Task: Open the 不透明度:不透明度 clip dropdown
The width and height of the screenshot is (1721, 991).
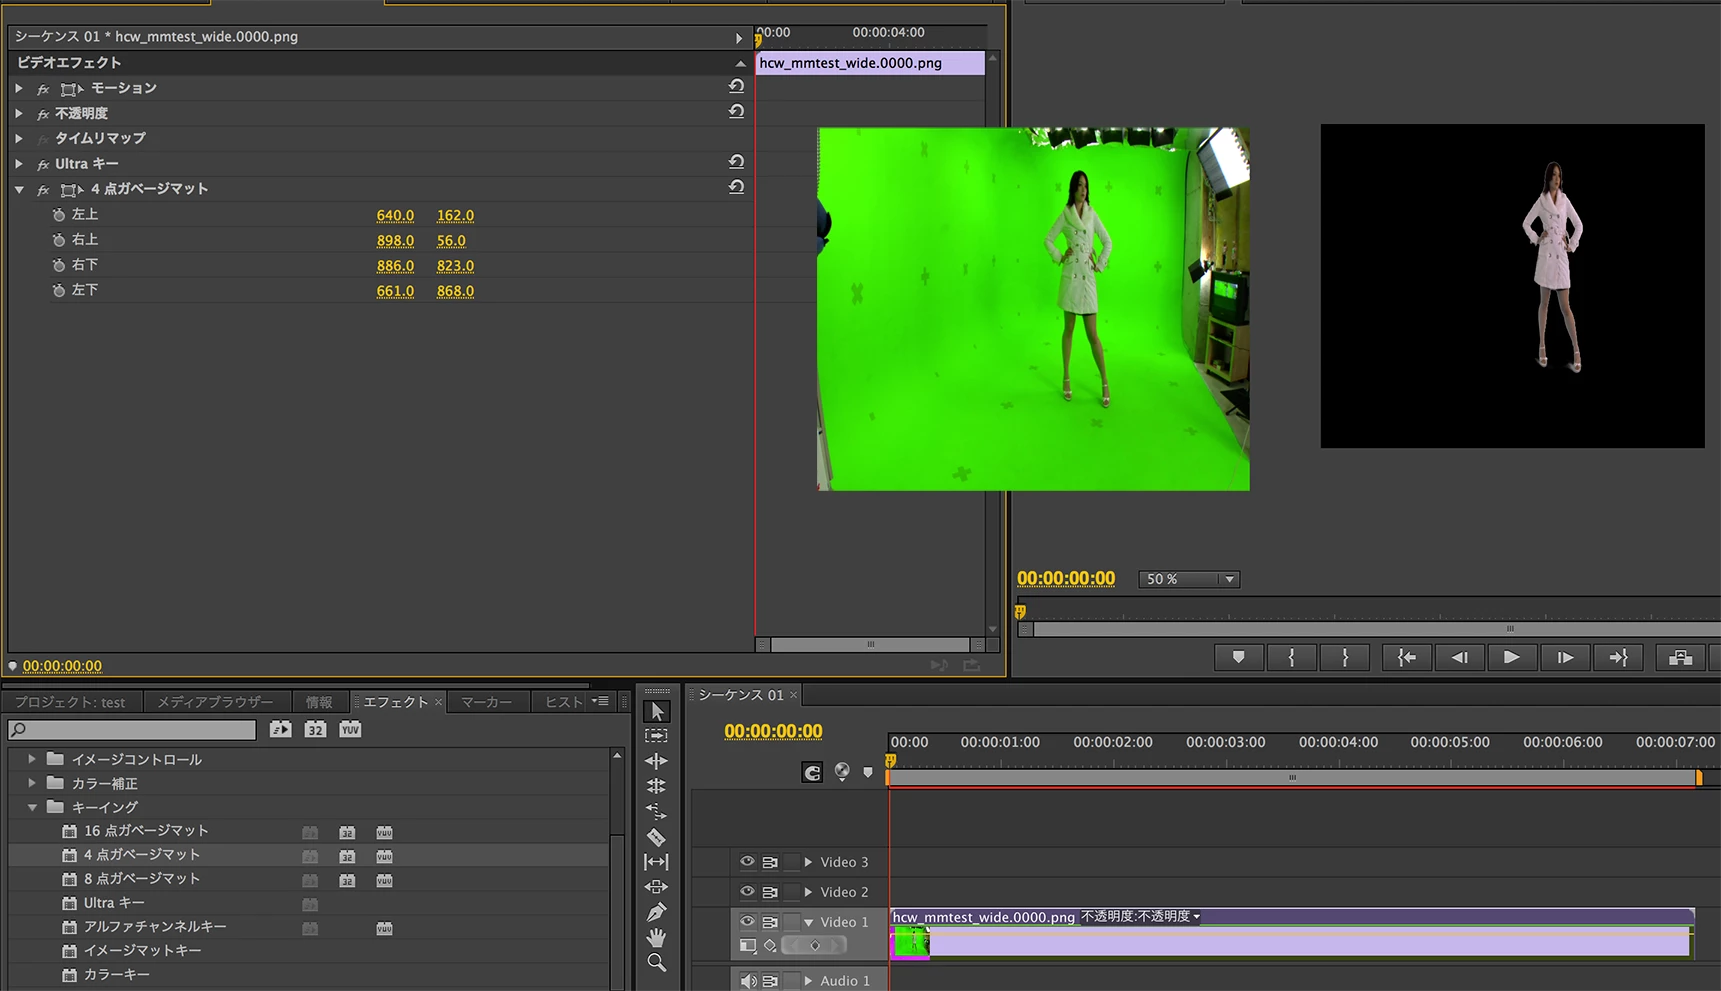Action: pyautogui.click(x=1141, y=917)
